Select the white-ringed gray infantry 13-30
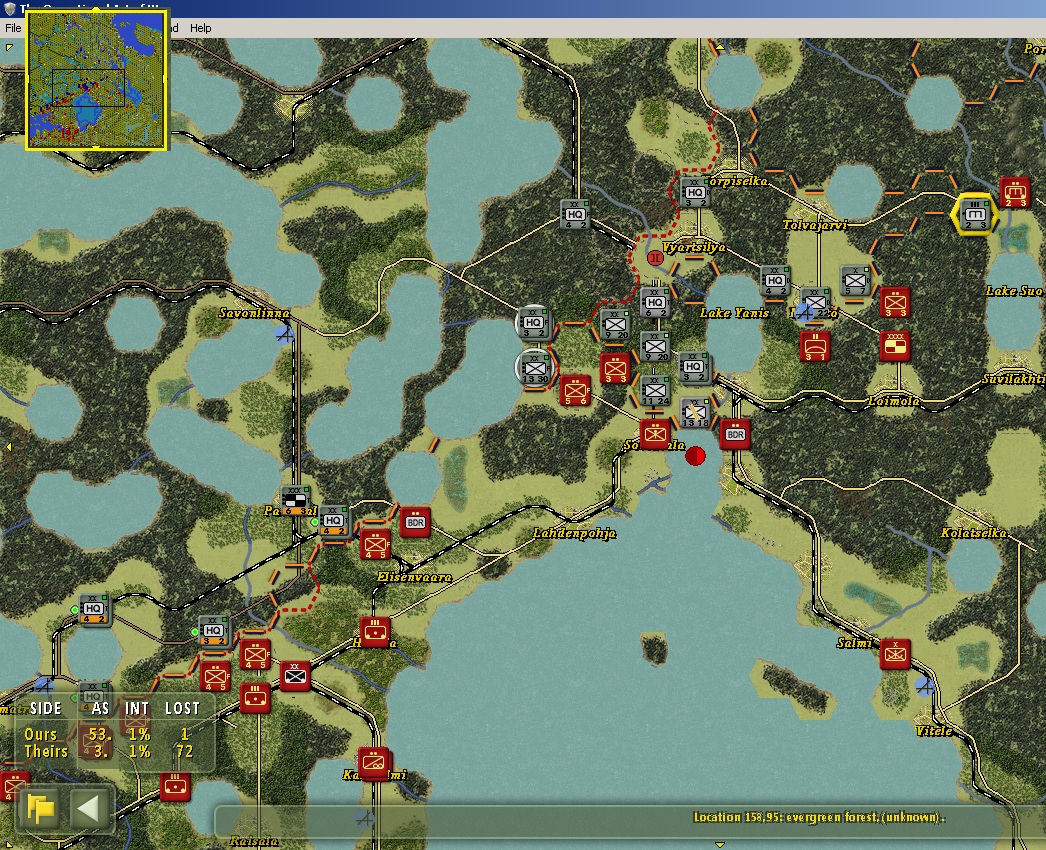Image resolution: width=1046 pixels, height=850 pixels. pyautogui.click(x=534, y=368)
